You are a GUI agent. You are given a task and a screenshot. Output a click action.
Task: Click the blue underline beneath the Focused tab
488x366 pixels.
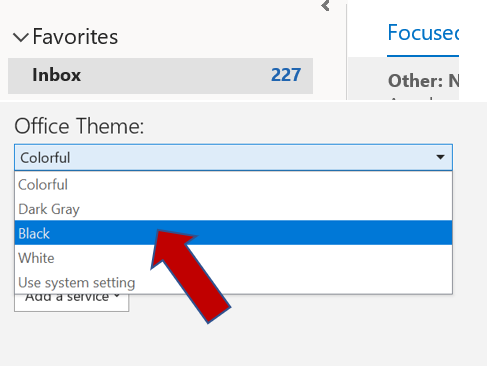coord(423,56)
